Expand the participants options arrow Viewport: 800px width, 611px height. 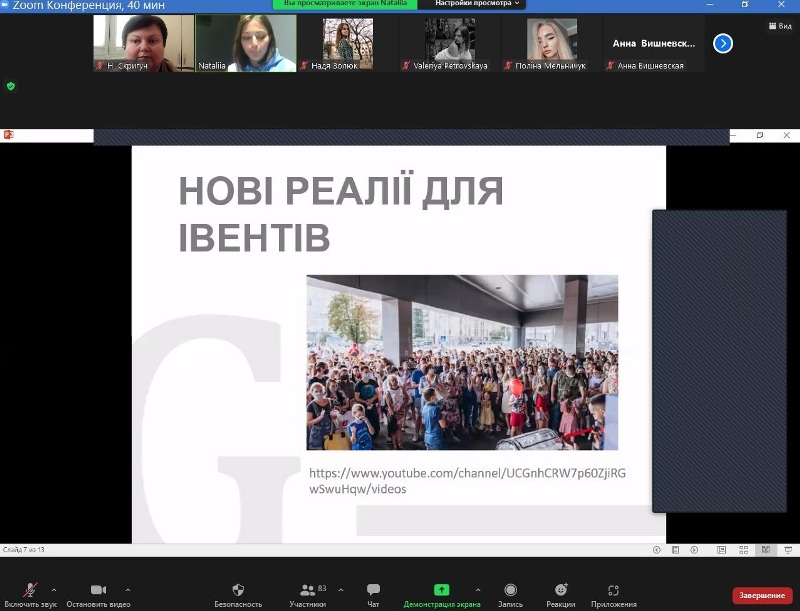point(341,589)
